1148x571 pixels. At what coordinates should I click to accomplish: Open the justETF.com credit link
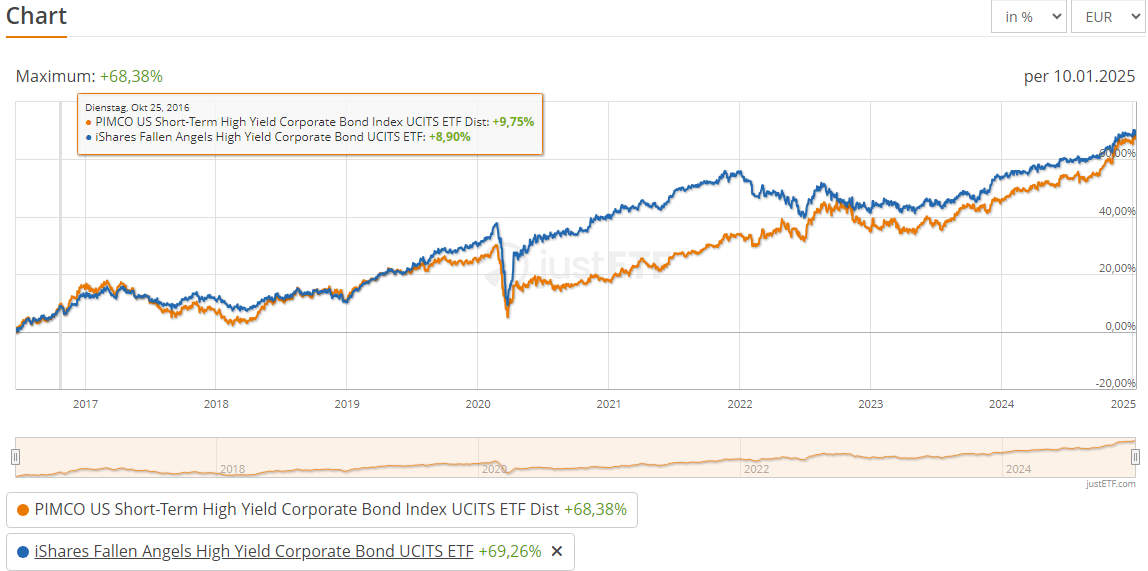(x=1111, y=484)
